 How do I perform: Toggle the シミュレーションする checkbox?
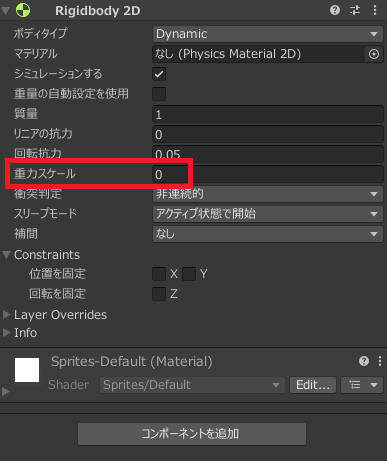[159, 74]
